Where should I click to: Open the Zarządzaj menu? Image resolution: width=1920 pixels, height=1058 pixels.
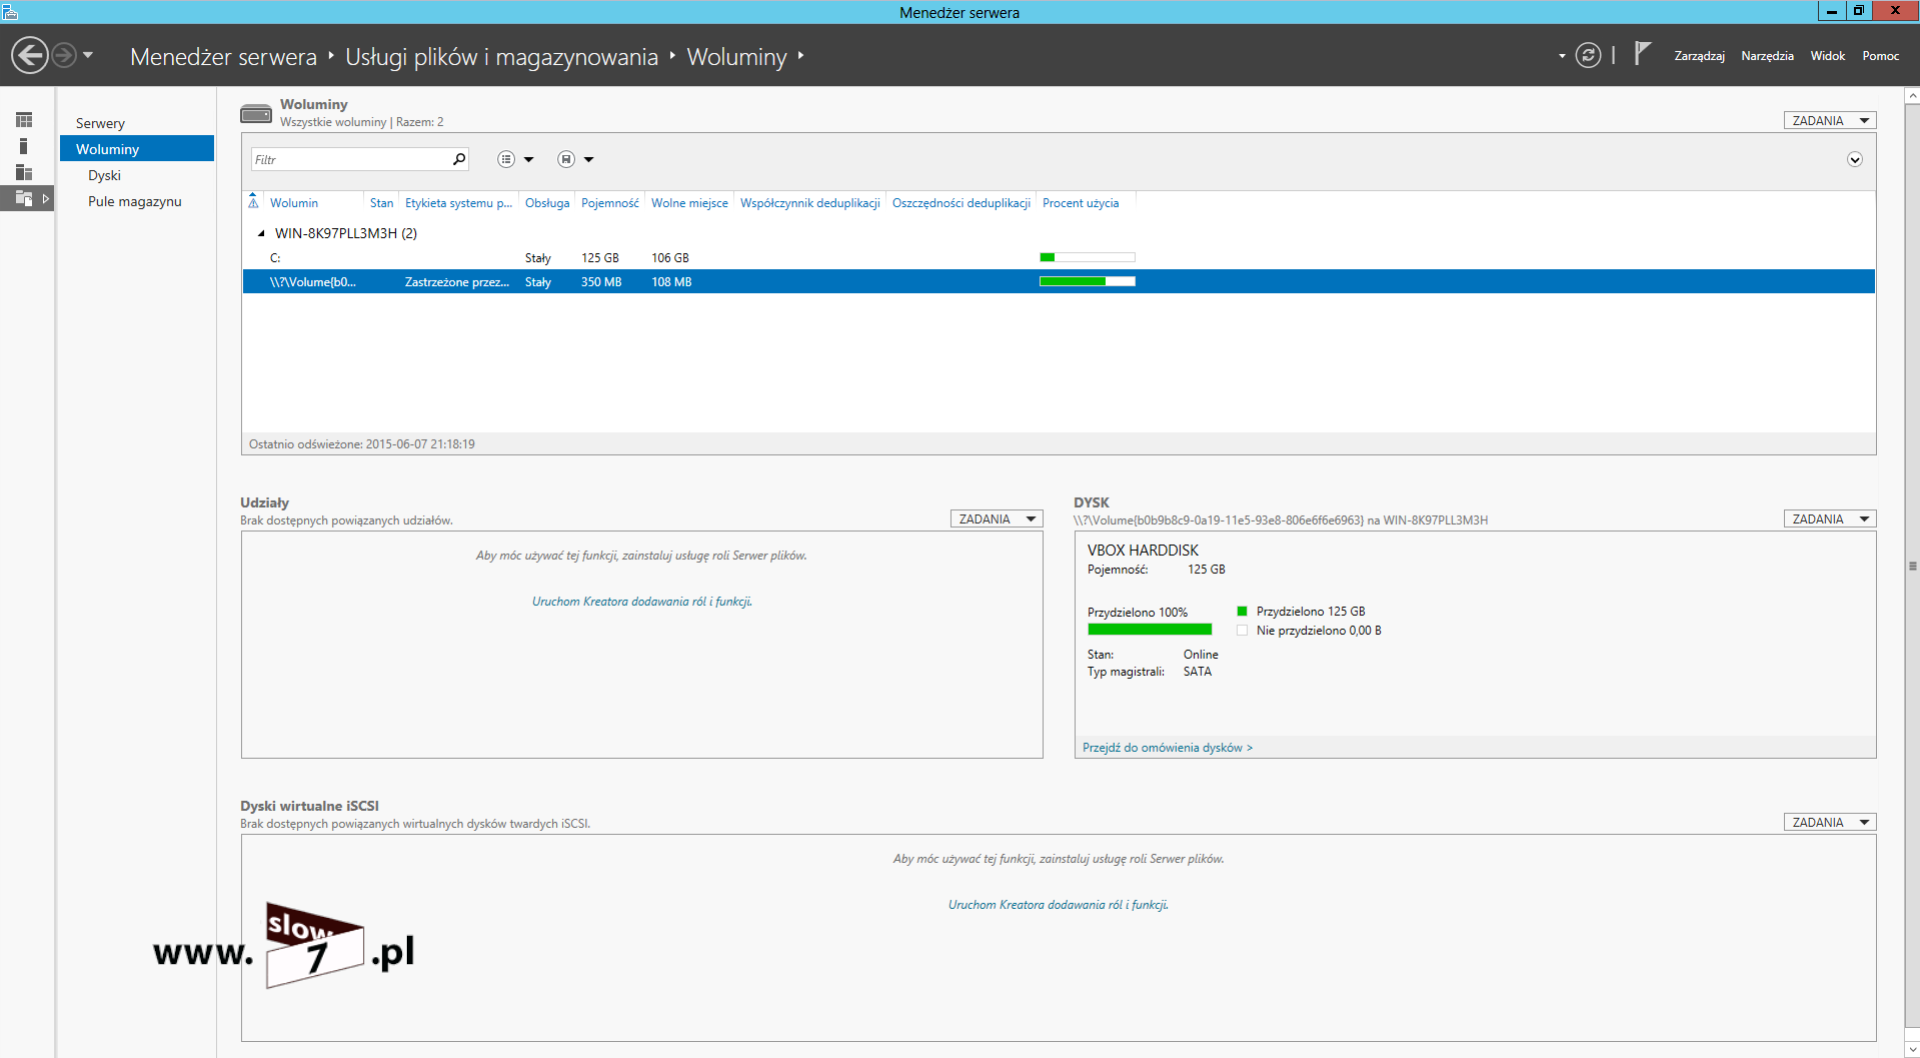(1699, 56)
